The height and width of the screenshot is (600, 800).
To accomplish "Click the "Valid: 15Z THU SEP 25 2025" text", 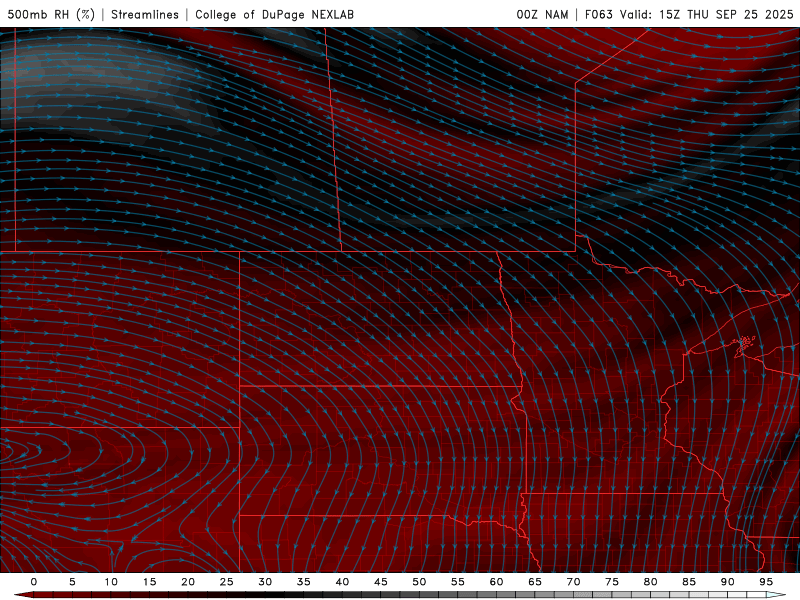I will pos(706,15).
